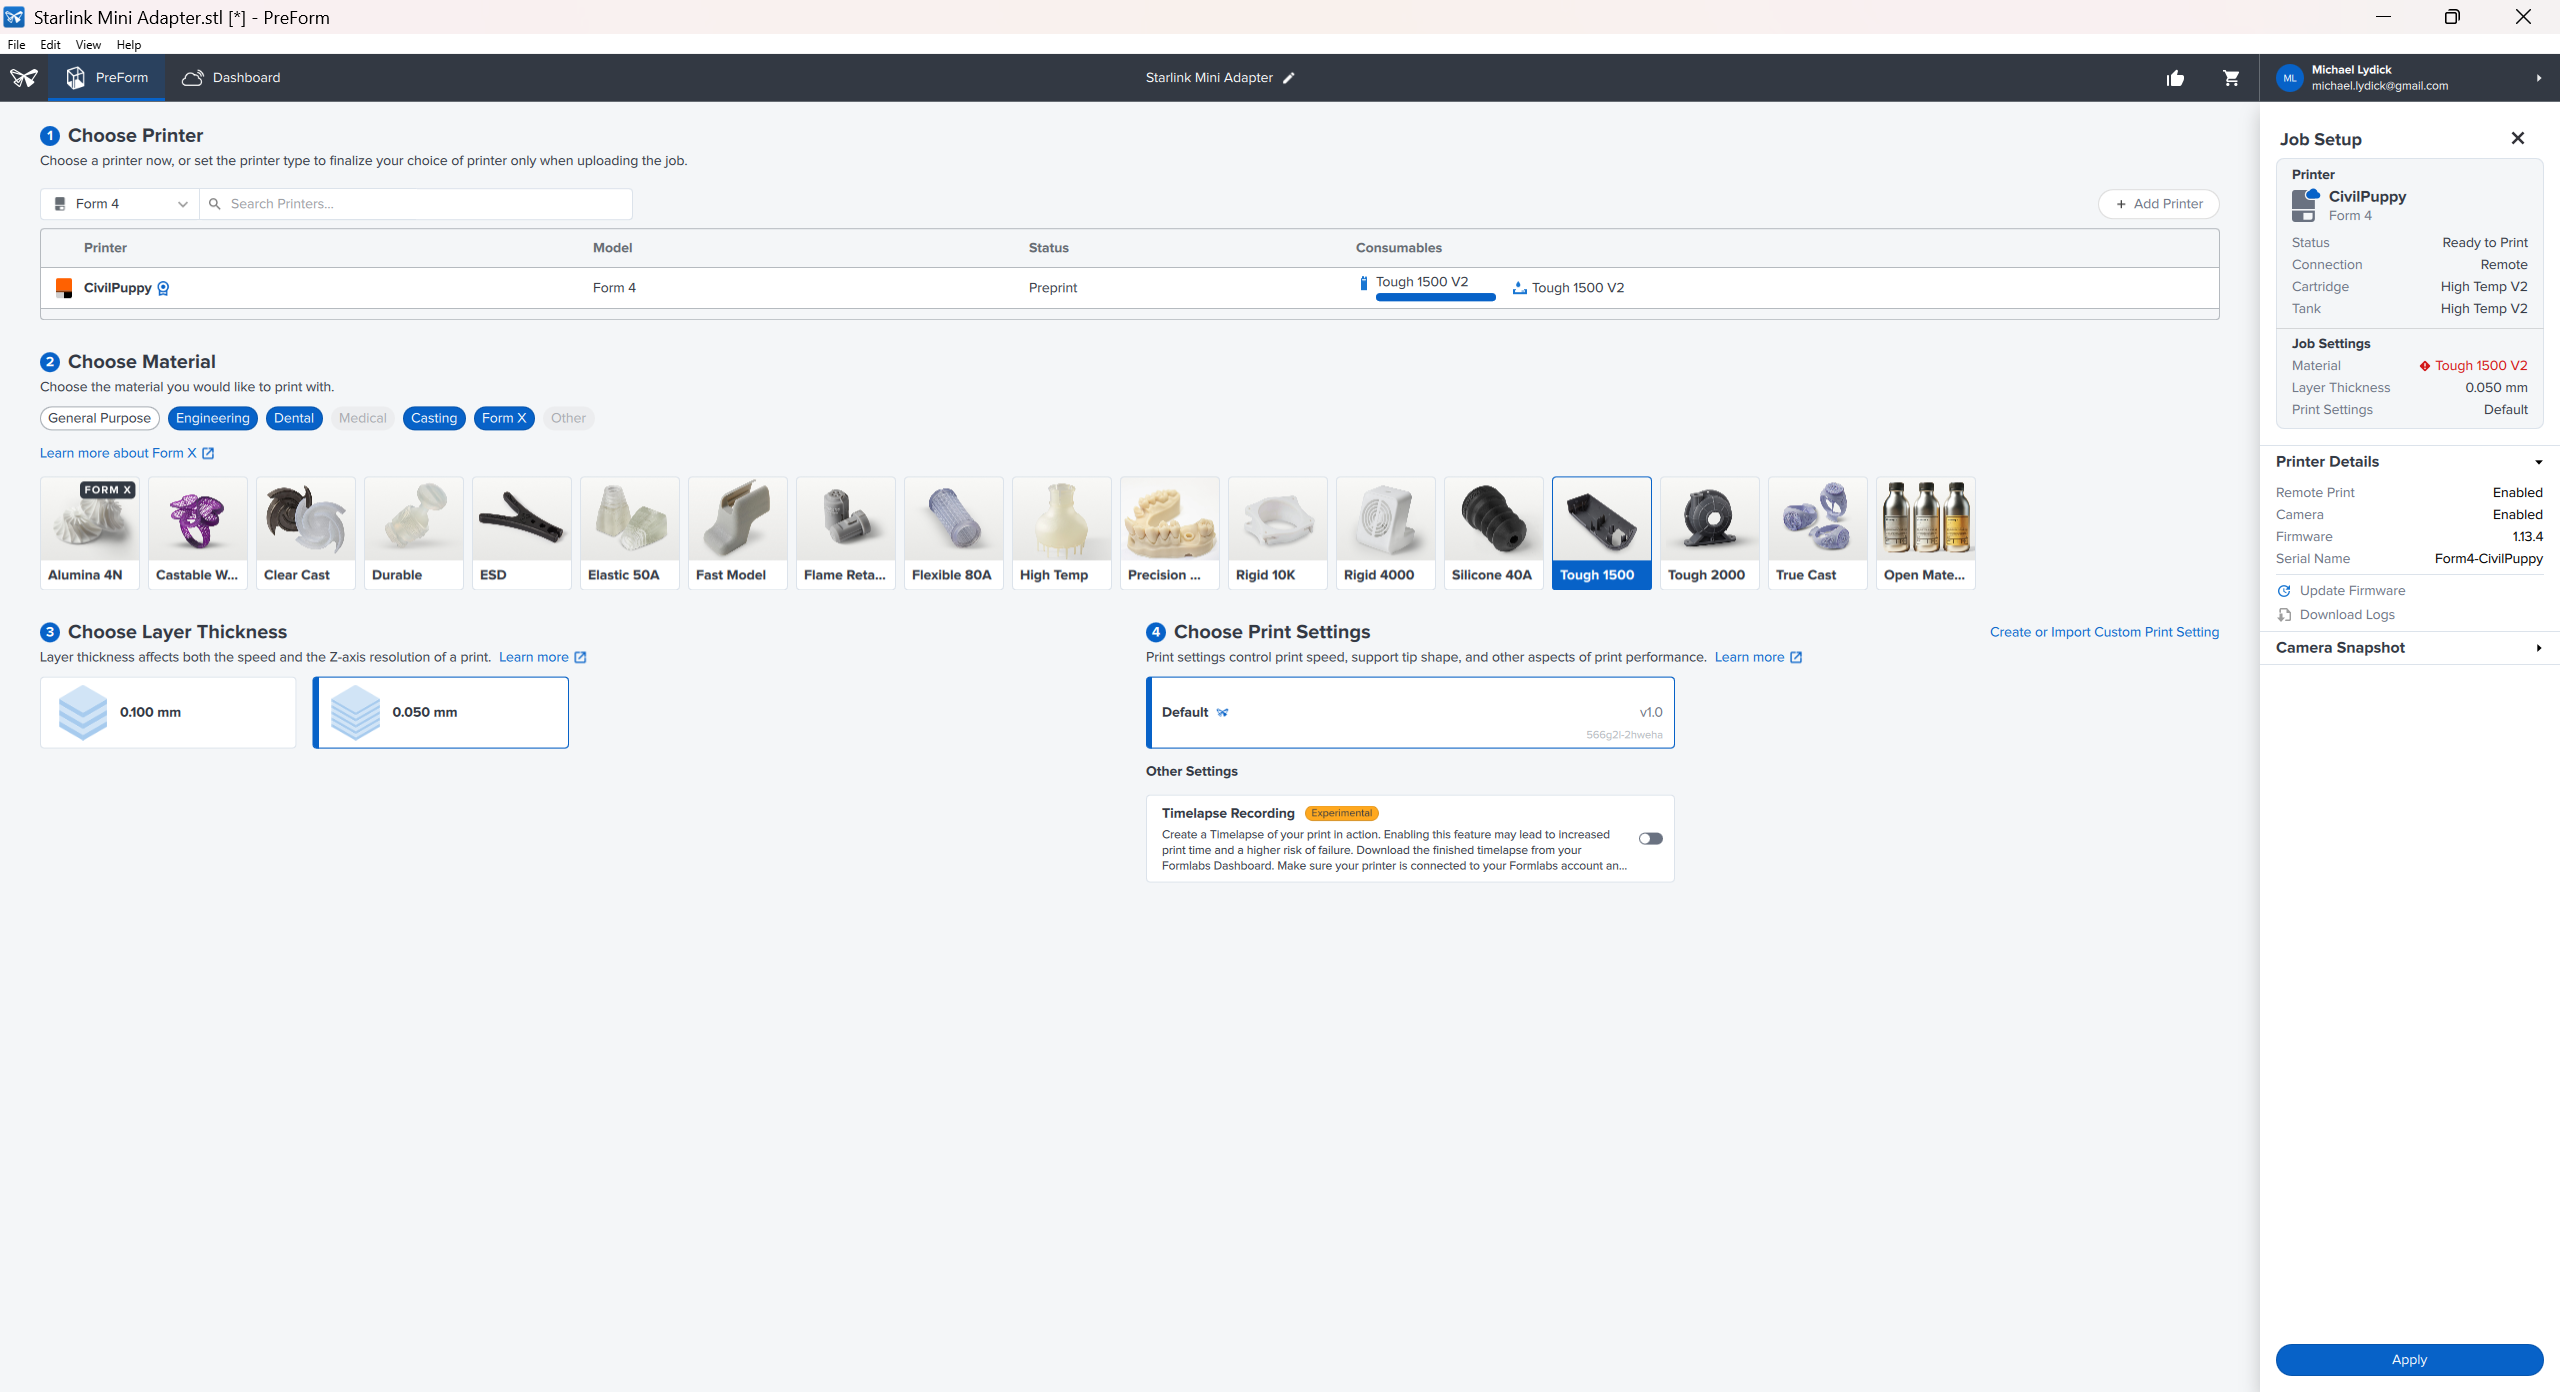The height and width of the screenshot is (1392, 2560).
Task: Click the Tough 1500 V2 cartridge level bar
Action: coord(1436,297)
